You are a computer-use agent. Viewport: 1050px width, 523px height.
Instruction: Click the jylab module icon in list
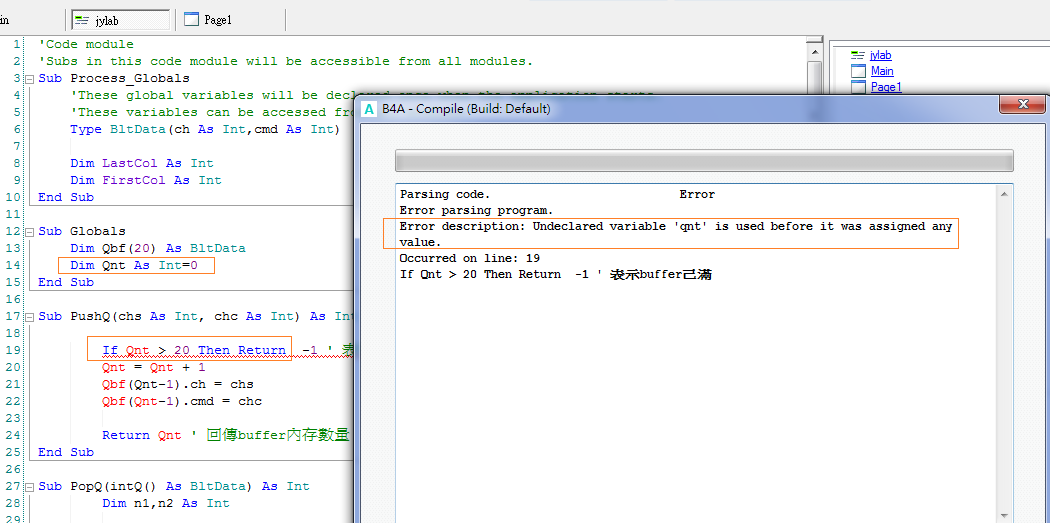[x=858, y=56]
